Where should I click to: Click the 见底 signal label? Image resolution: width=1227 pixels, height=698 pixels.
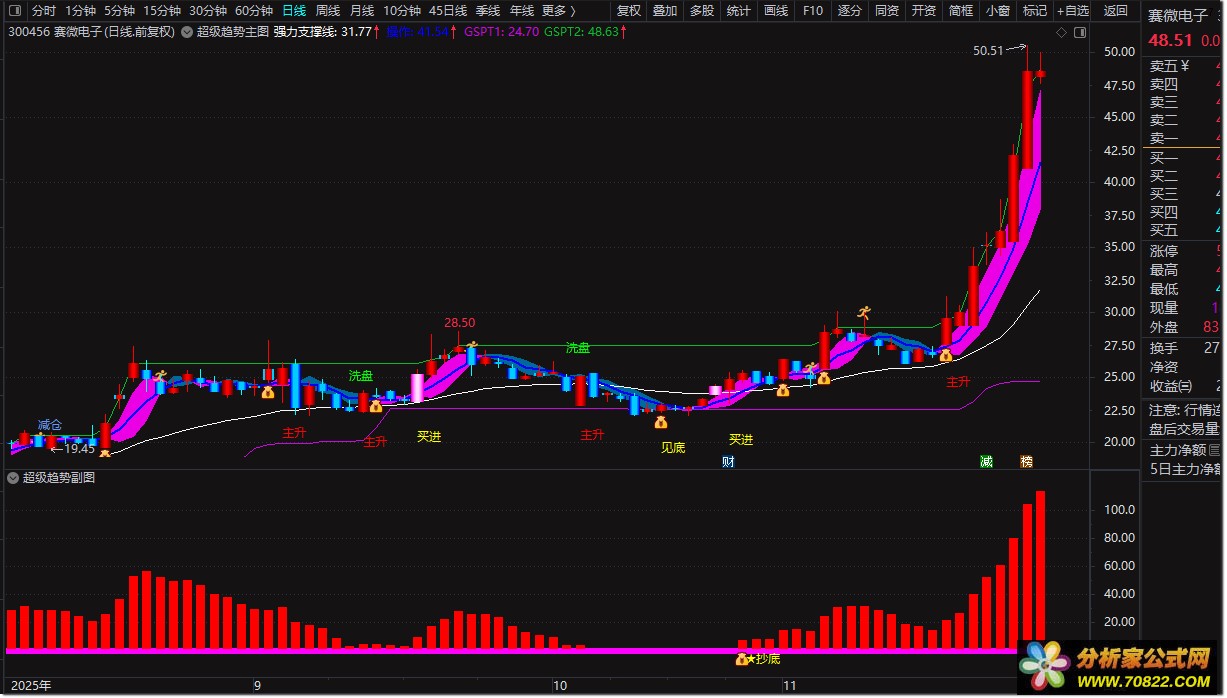pyautogui.click(x=673, y=447)
